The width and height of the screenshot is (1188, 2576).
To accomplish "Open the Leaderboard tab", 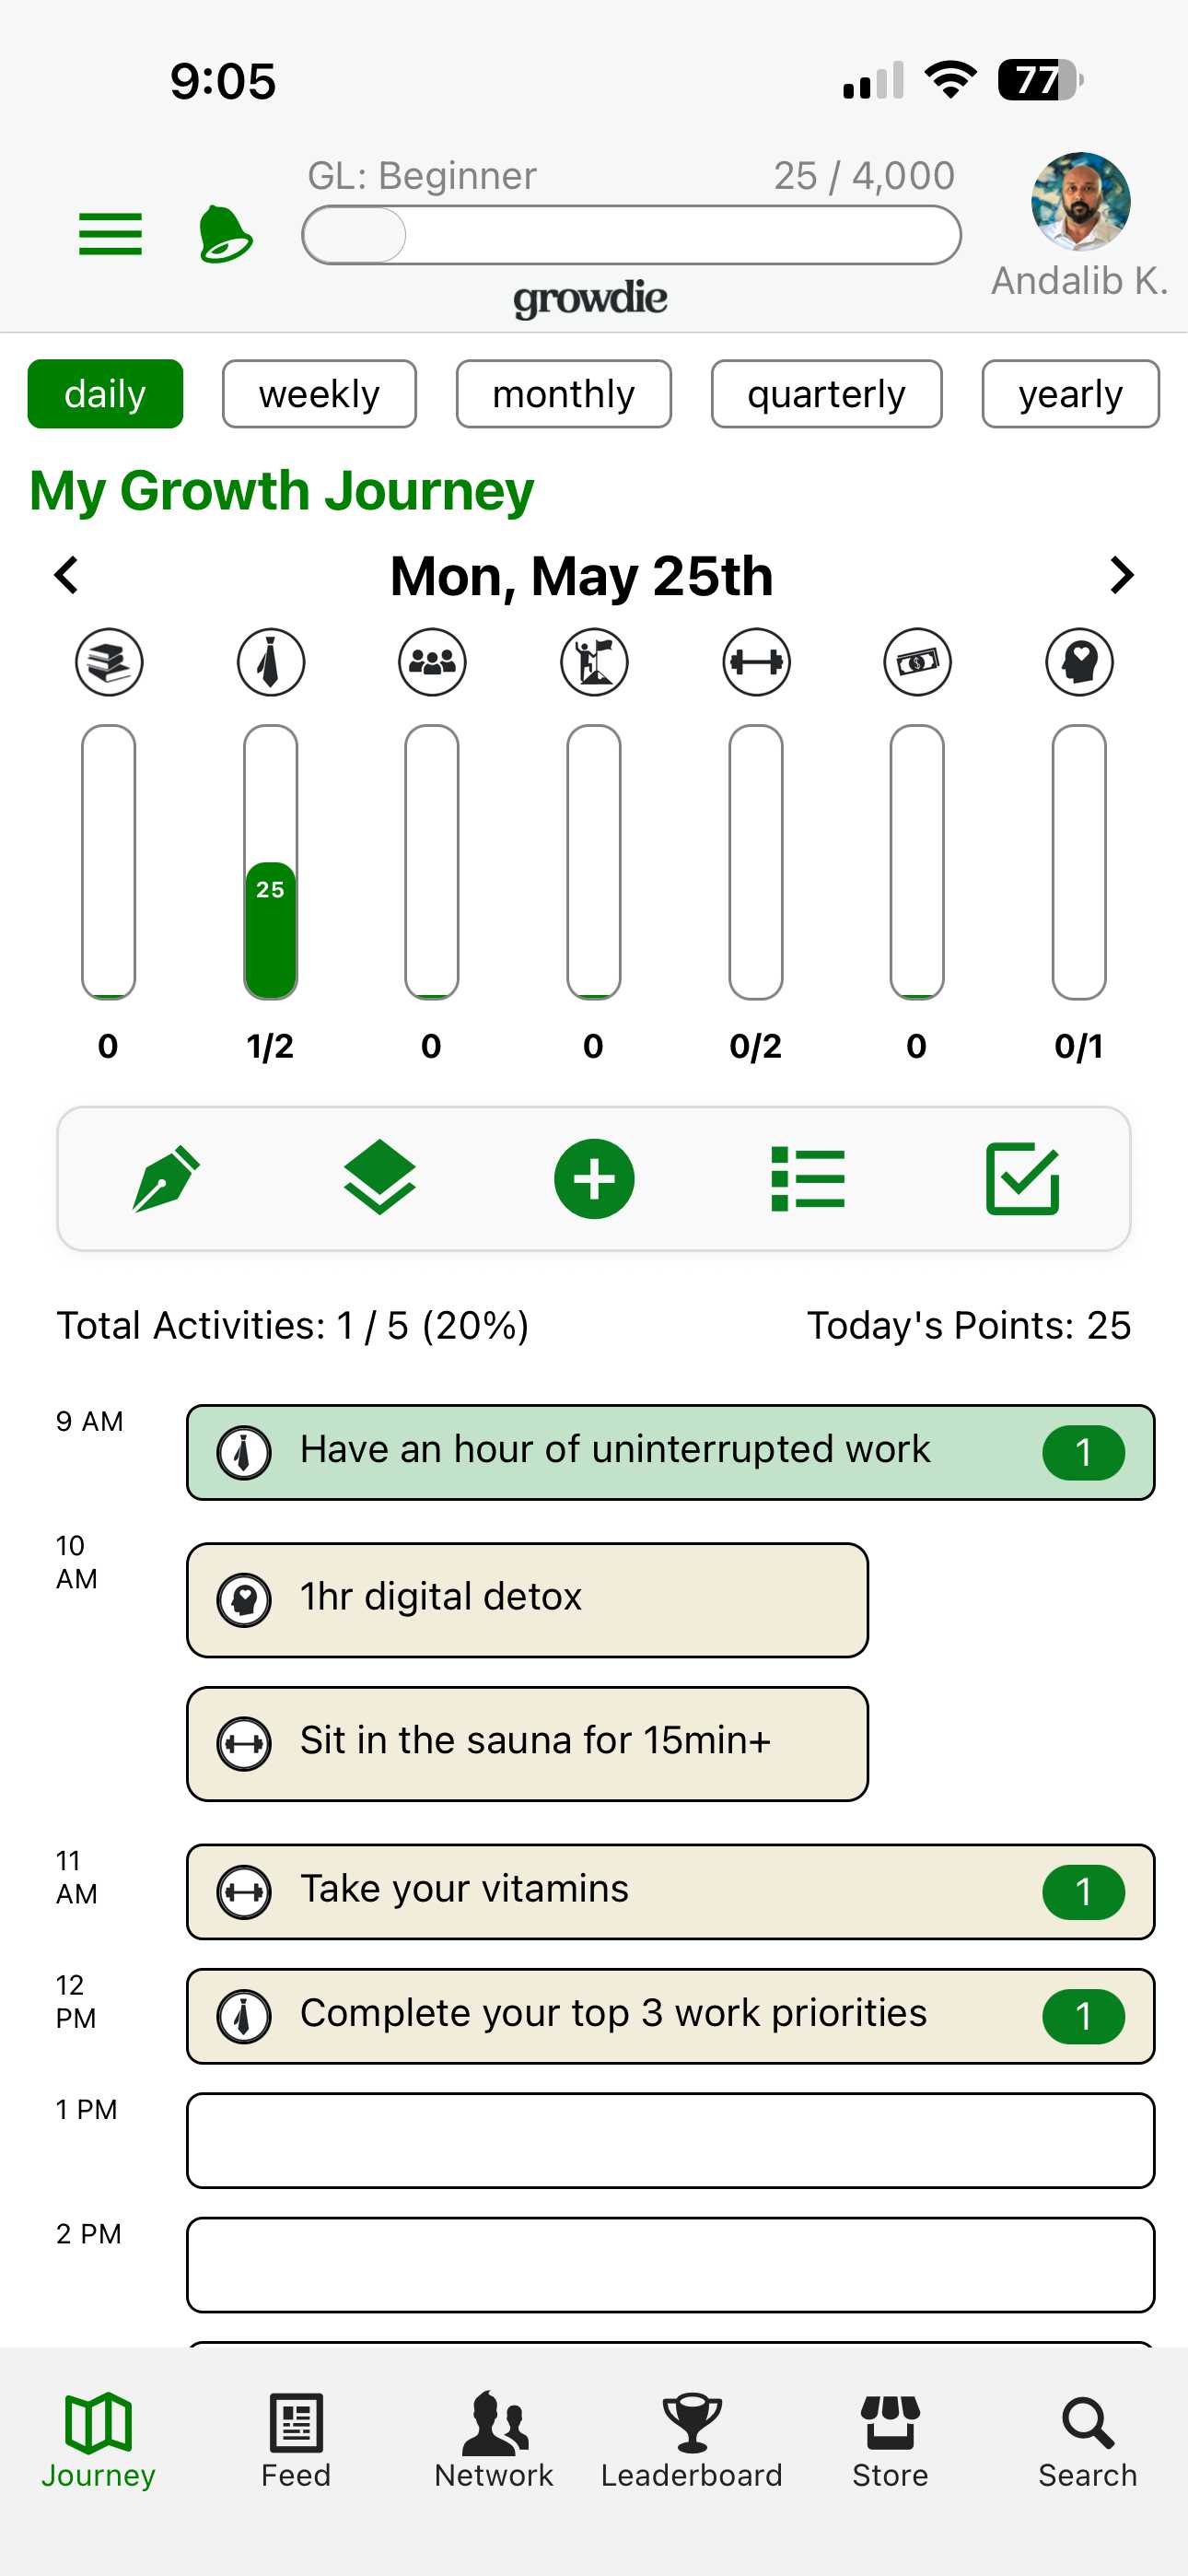I will pos(691,2441).
